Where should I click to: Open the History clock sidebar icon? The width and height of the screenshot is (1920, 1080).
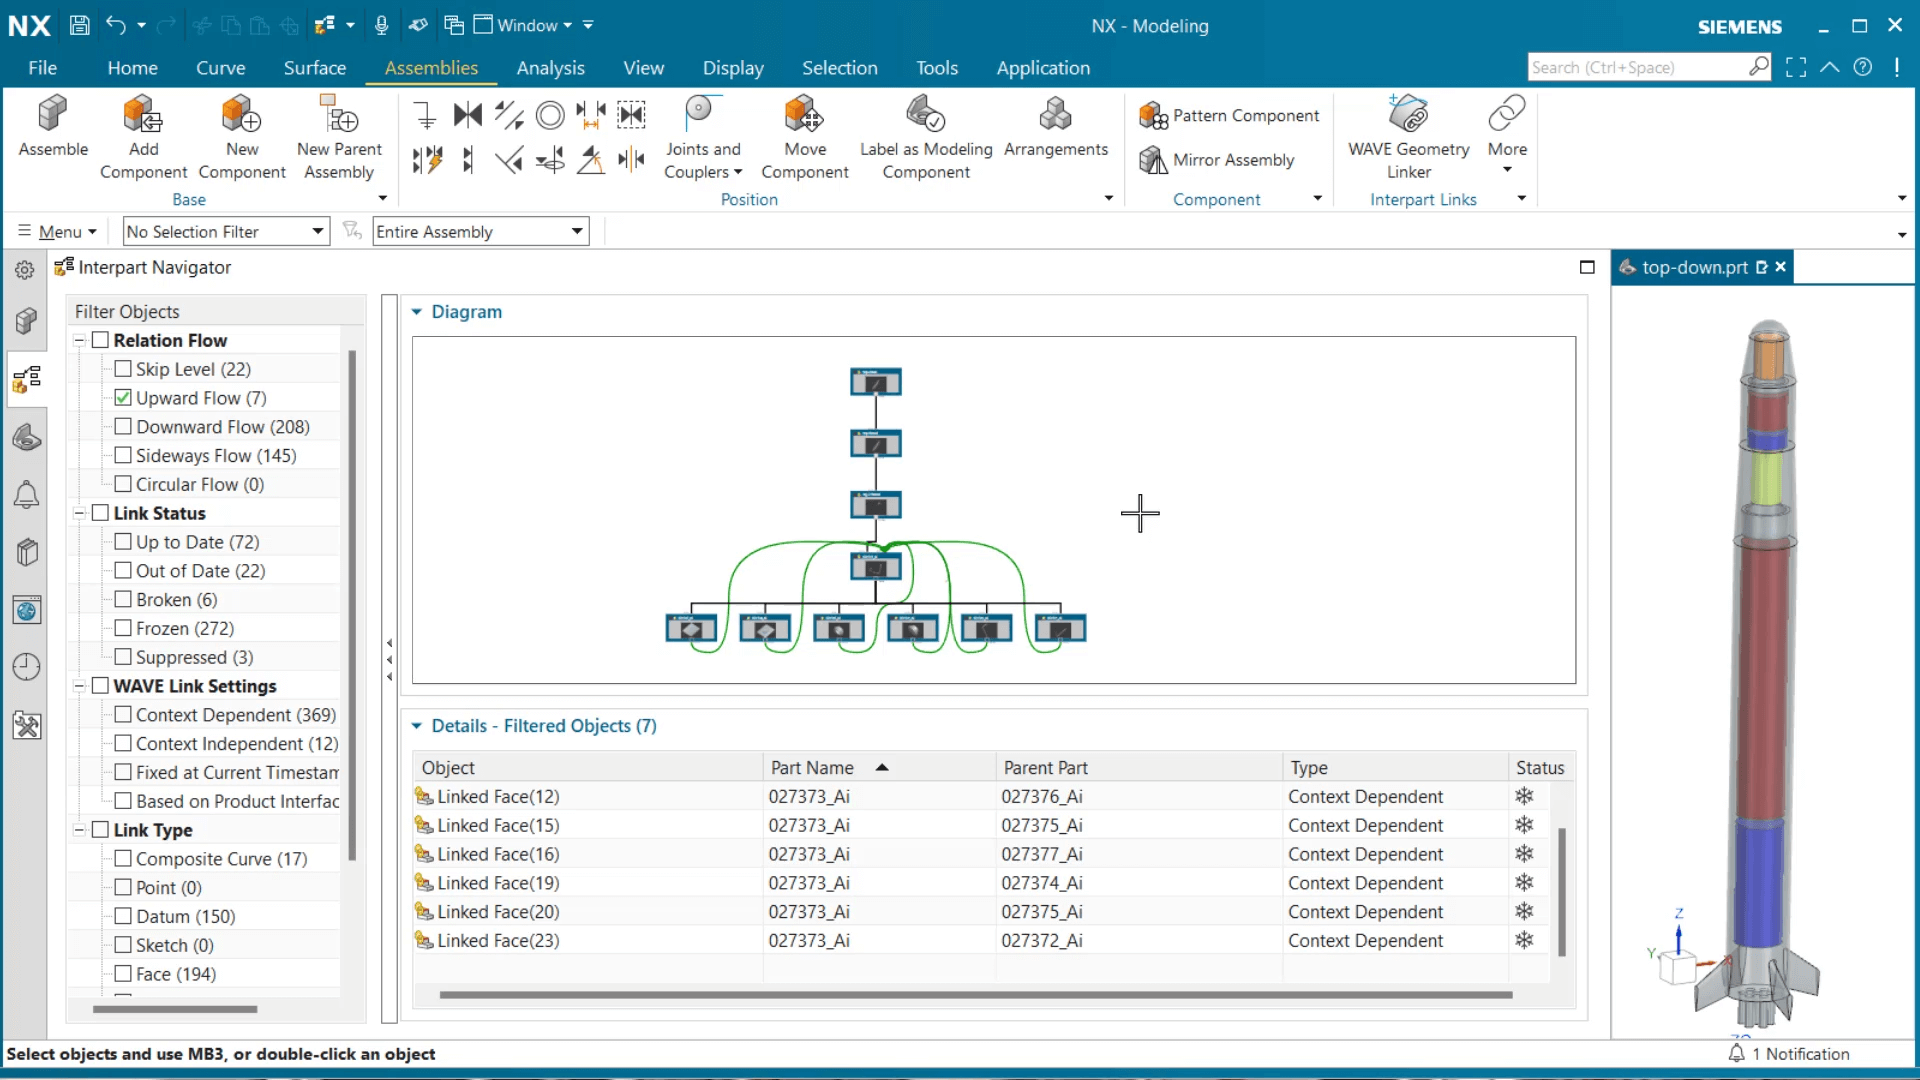pos(27,667)
